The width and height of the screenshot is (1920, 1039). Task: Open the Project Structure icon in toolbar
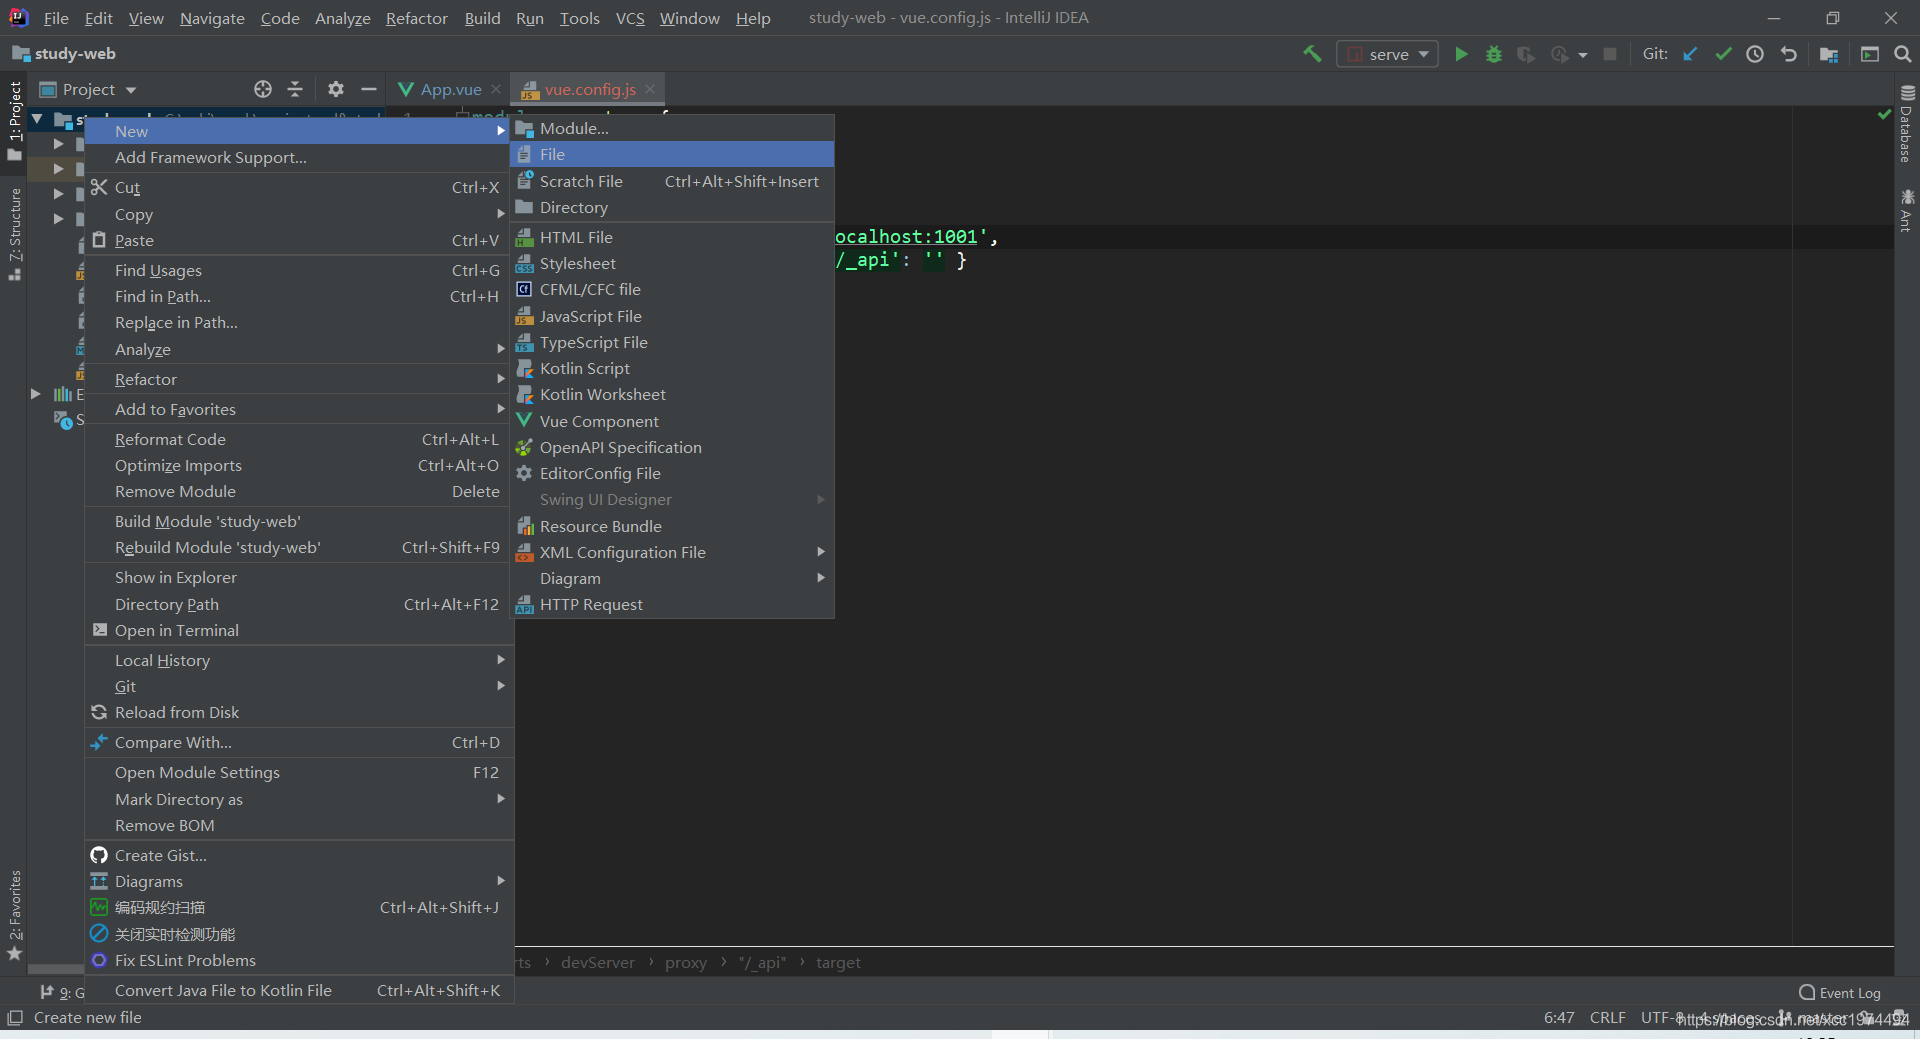point(1829,54)
